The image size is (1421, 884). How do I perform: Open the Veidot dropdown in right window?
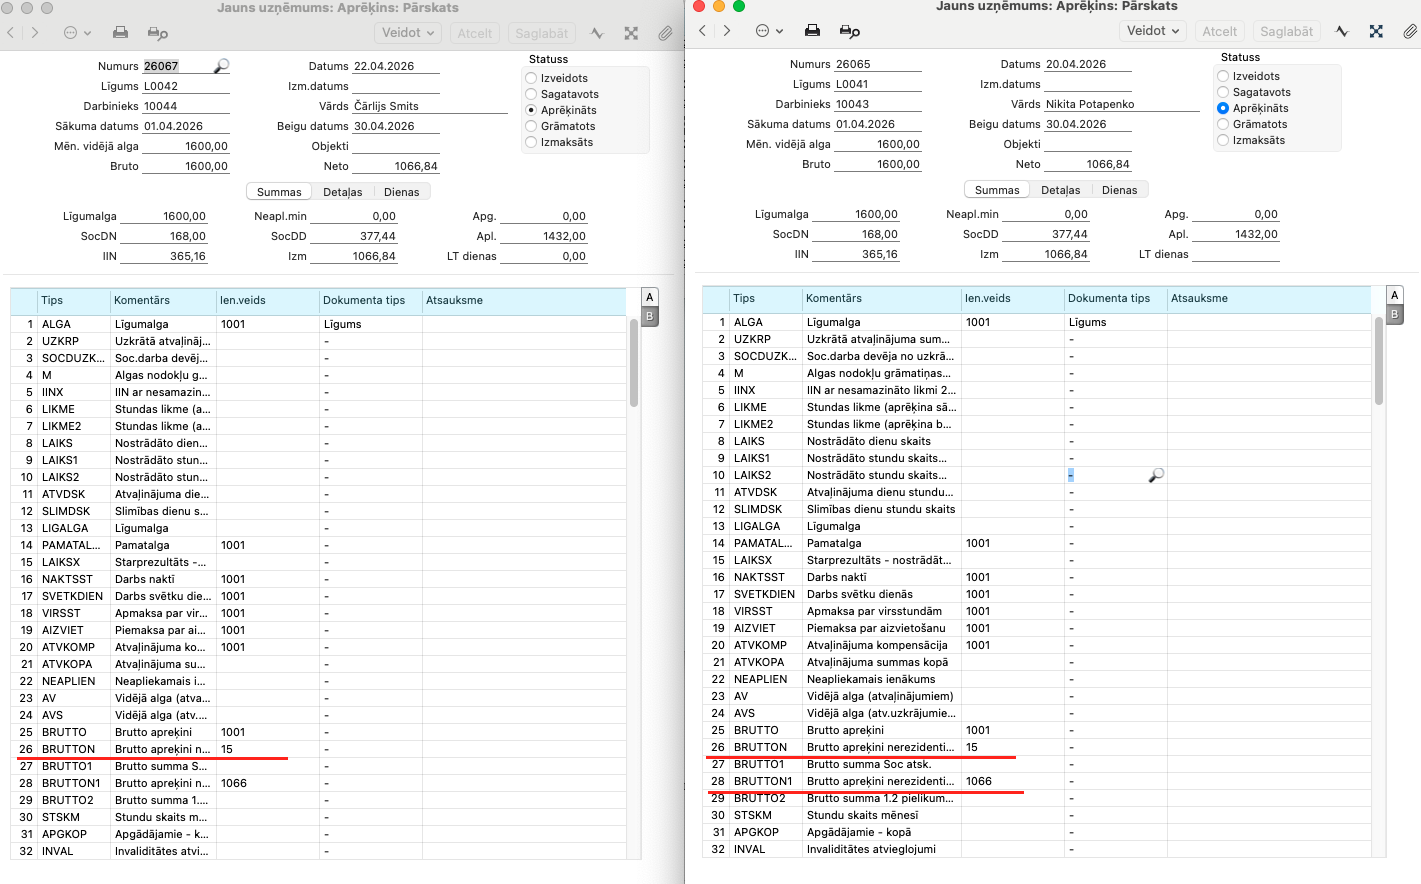pyautogui.click(x=1152, y=31)
